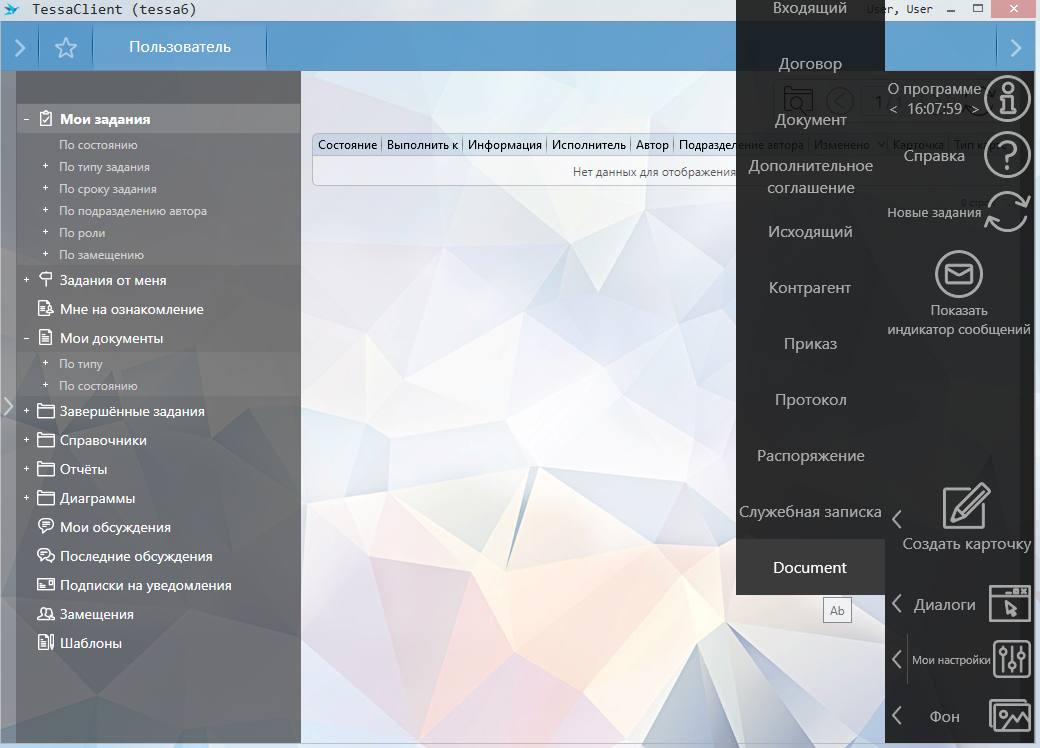Collapse the Мои задания tree node
This screenshot has width=1040, height=748.
point(27,119)
